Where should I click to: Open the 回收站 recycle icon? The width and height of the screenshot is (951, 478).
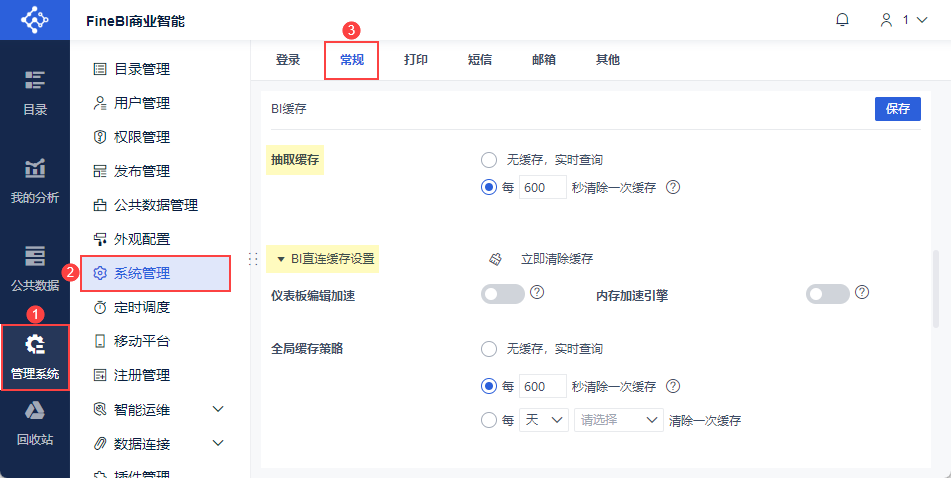pyautogui.click(x=35, y=410)
